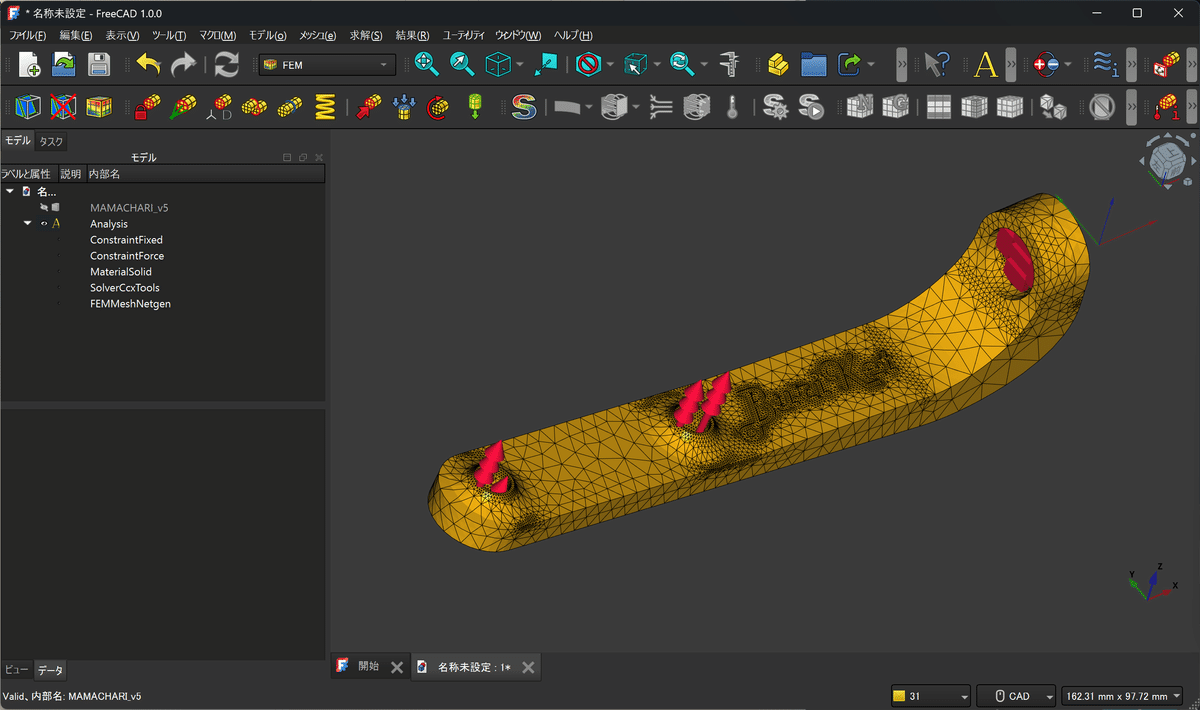Viewport: 1200px width, 710px height.
Task: Click the colorful S material icon
Action: tap(524, 106)
